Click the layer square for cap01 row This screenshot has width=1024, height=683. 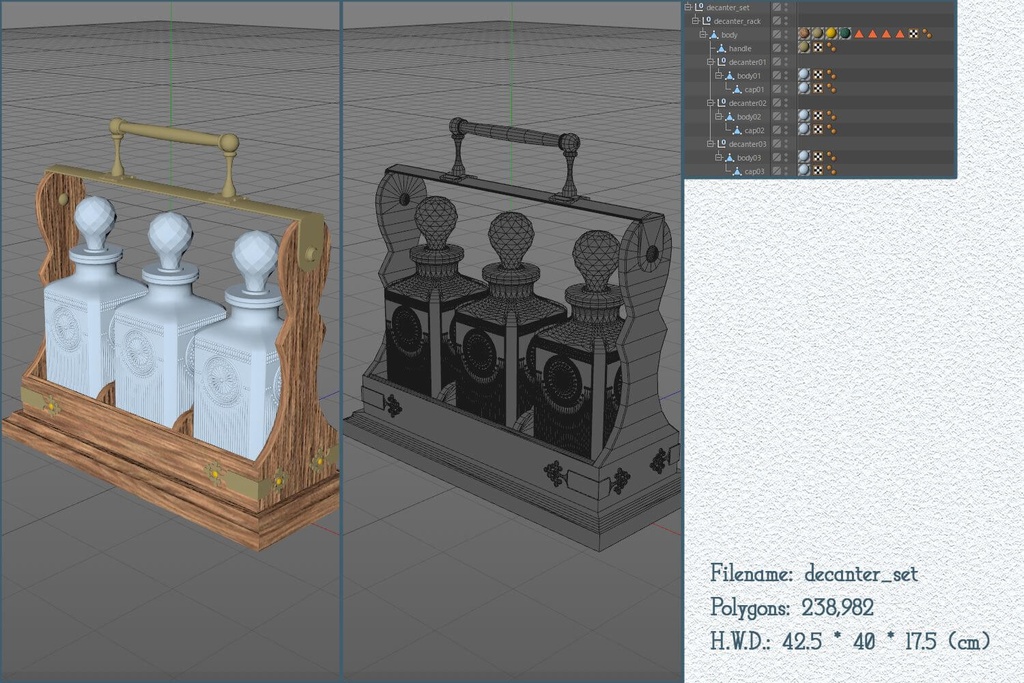coord(776,89)
